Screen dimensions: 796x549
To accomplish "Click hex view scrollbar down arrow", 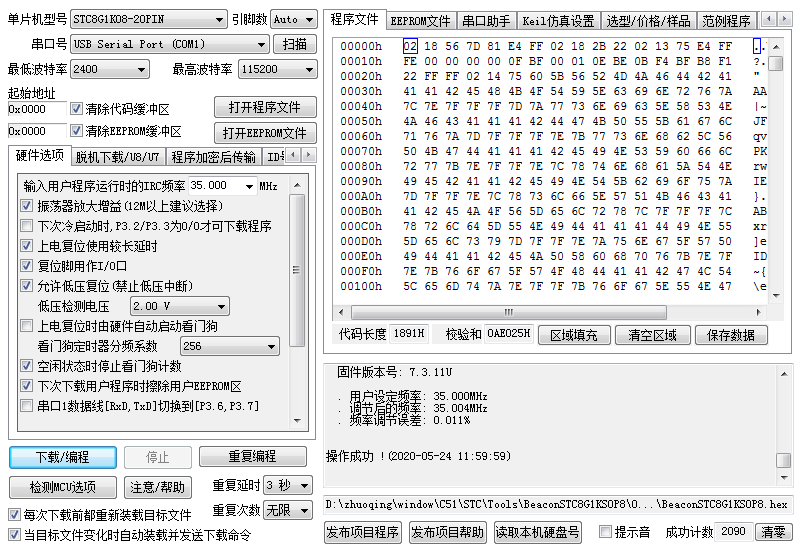I will click(x=776, y=296).
